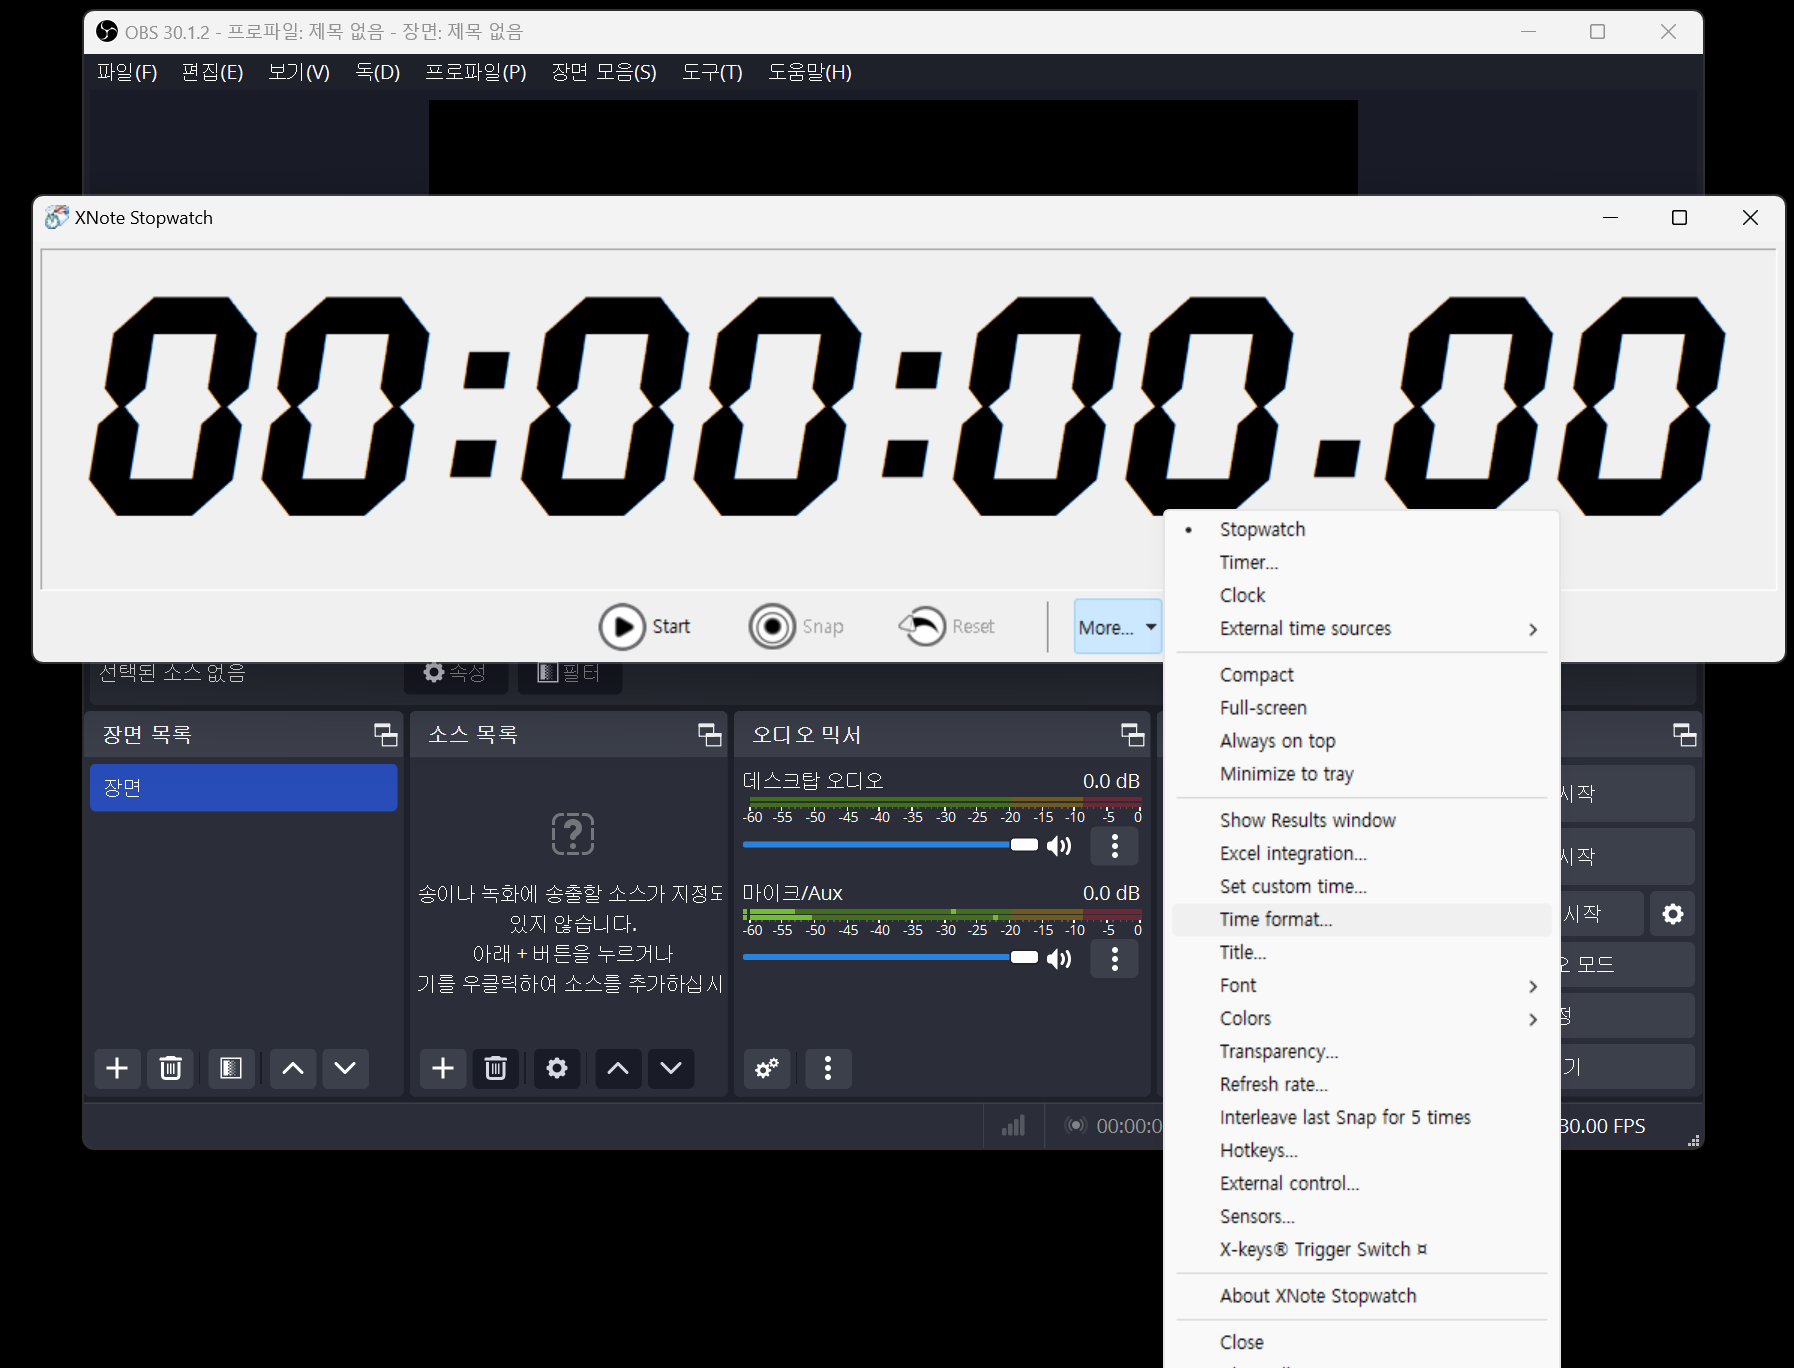
Task: Open Time format... menu item
Action: (1364, 920)
